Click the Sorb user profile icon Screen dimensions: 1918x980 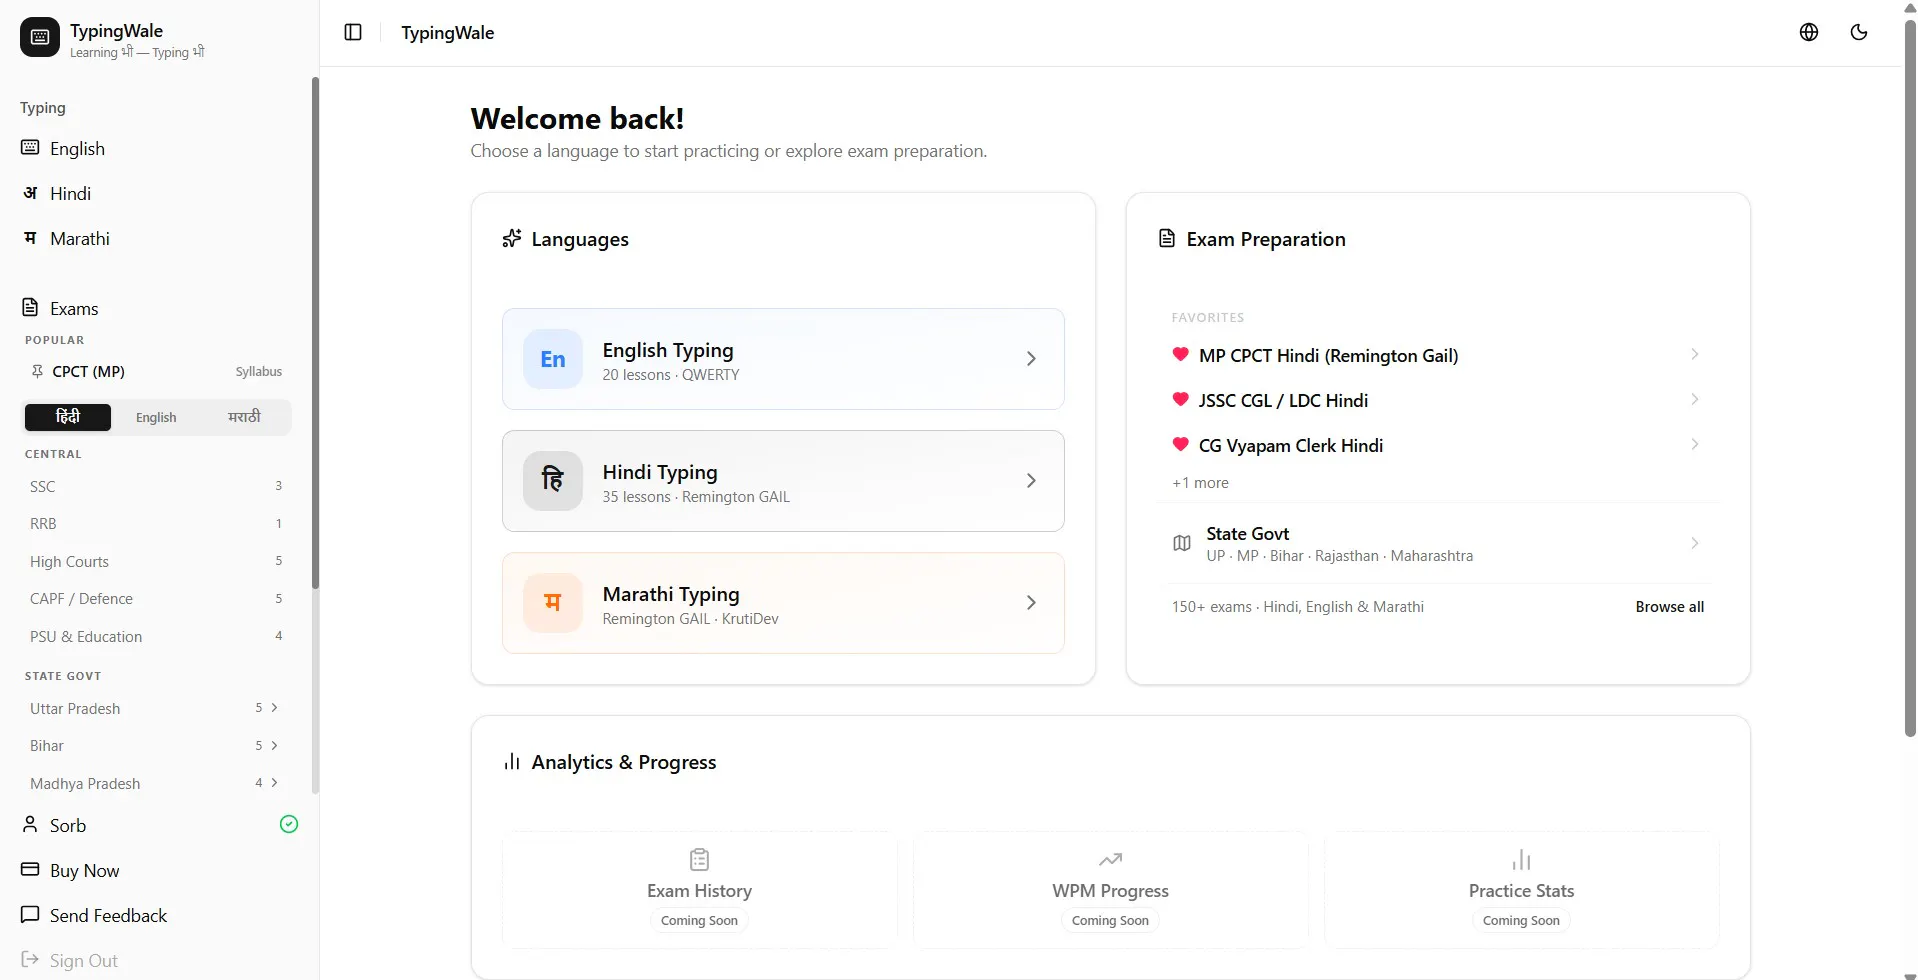(x=30, y=825)
